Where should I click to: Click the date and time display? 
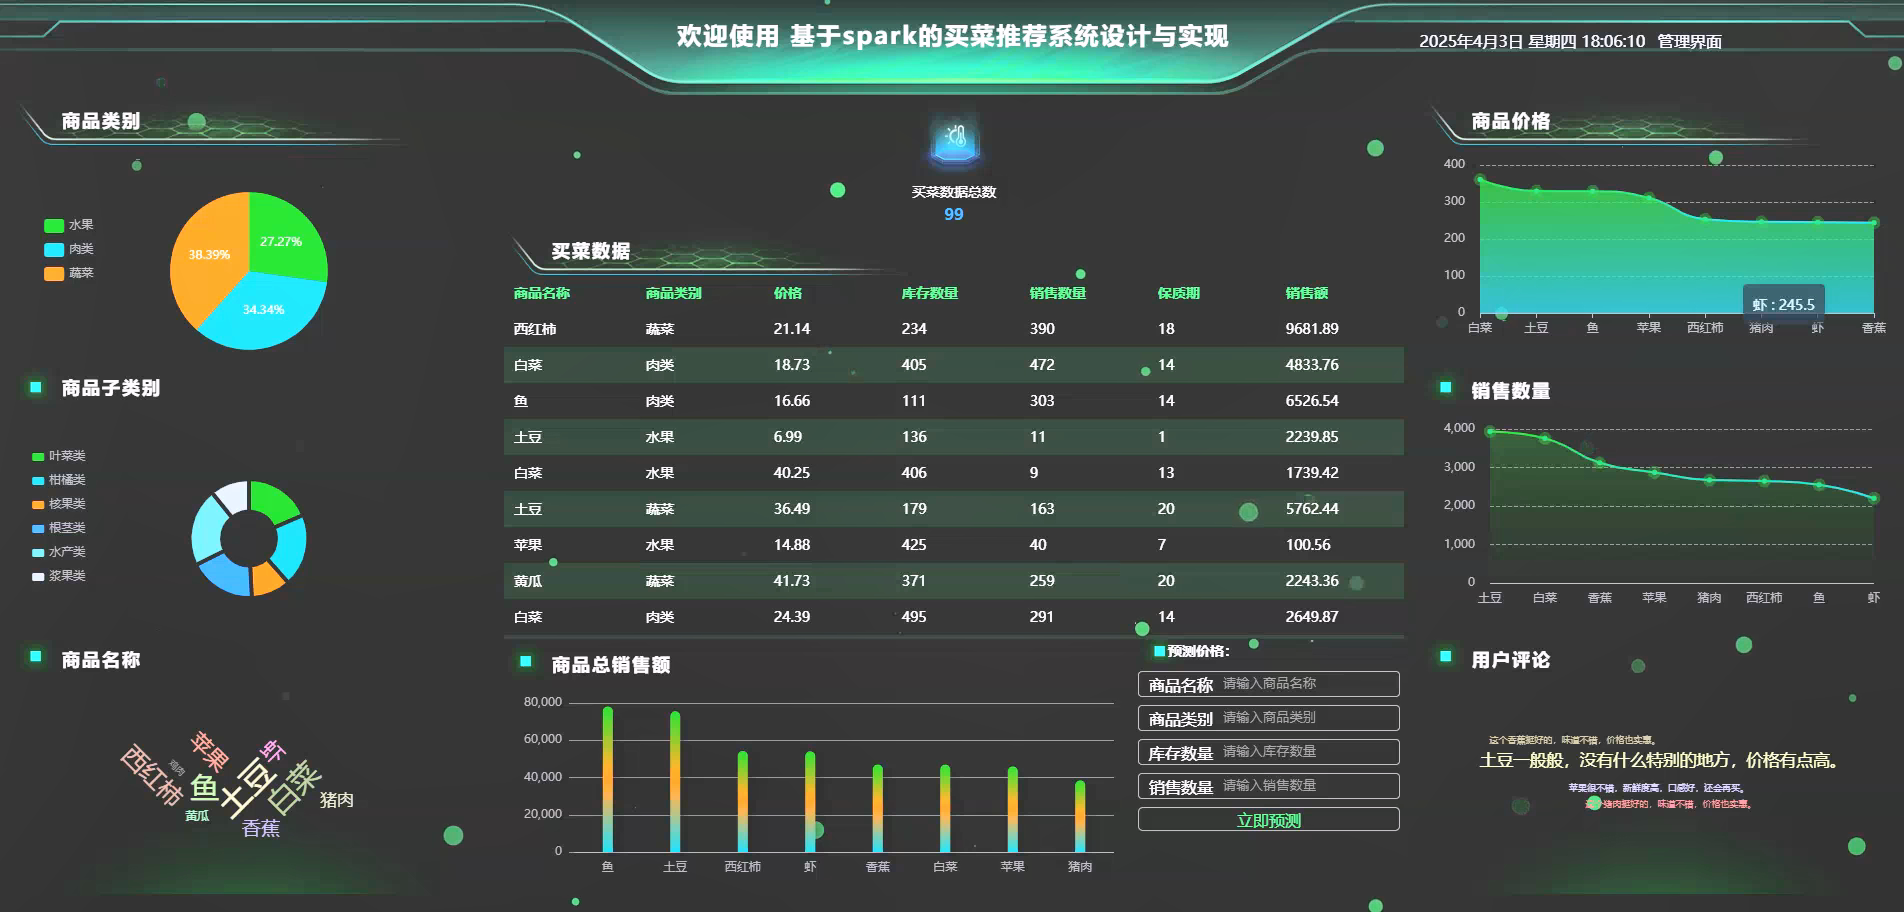coord(1531,41)
